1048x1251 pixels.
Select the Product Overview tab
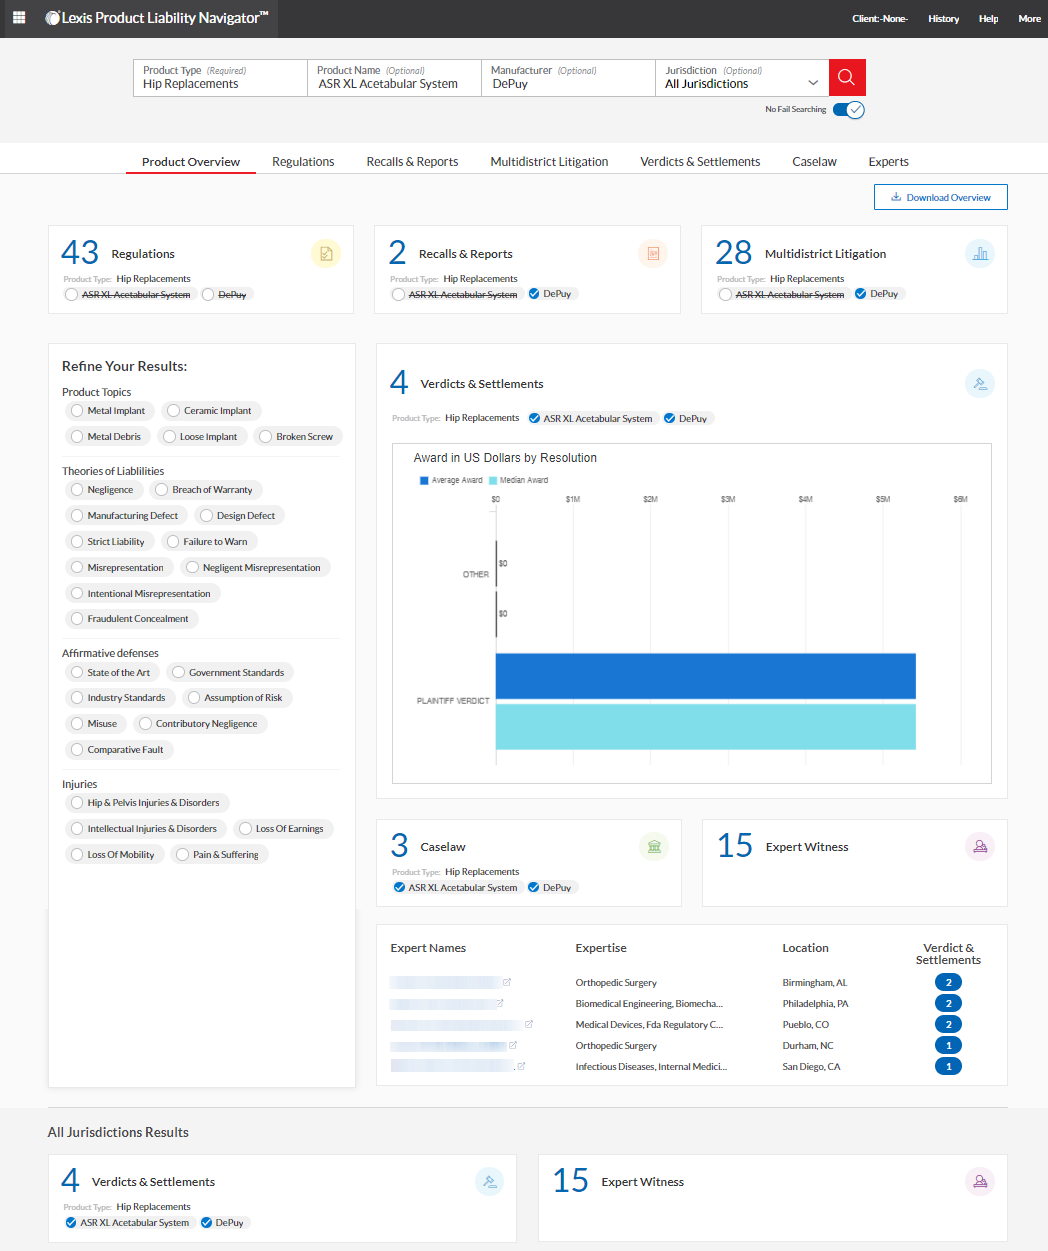[191, 162]
